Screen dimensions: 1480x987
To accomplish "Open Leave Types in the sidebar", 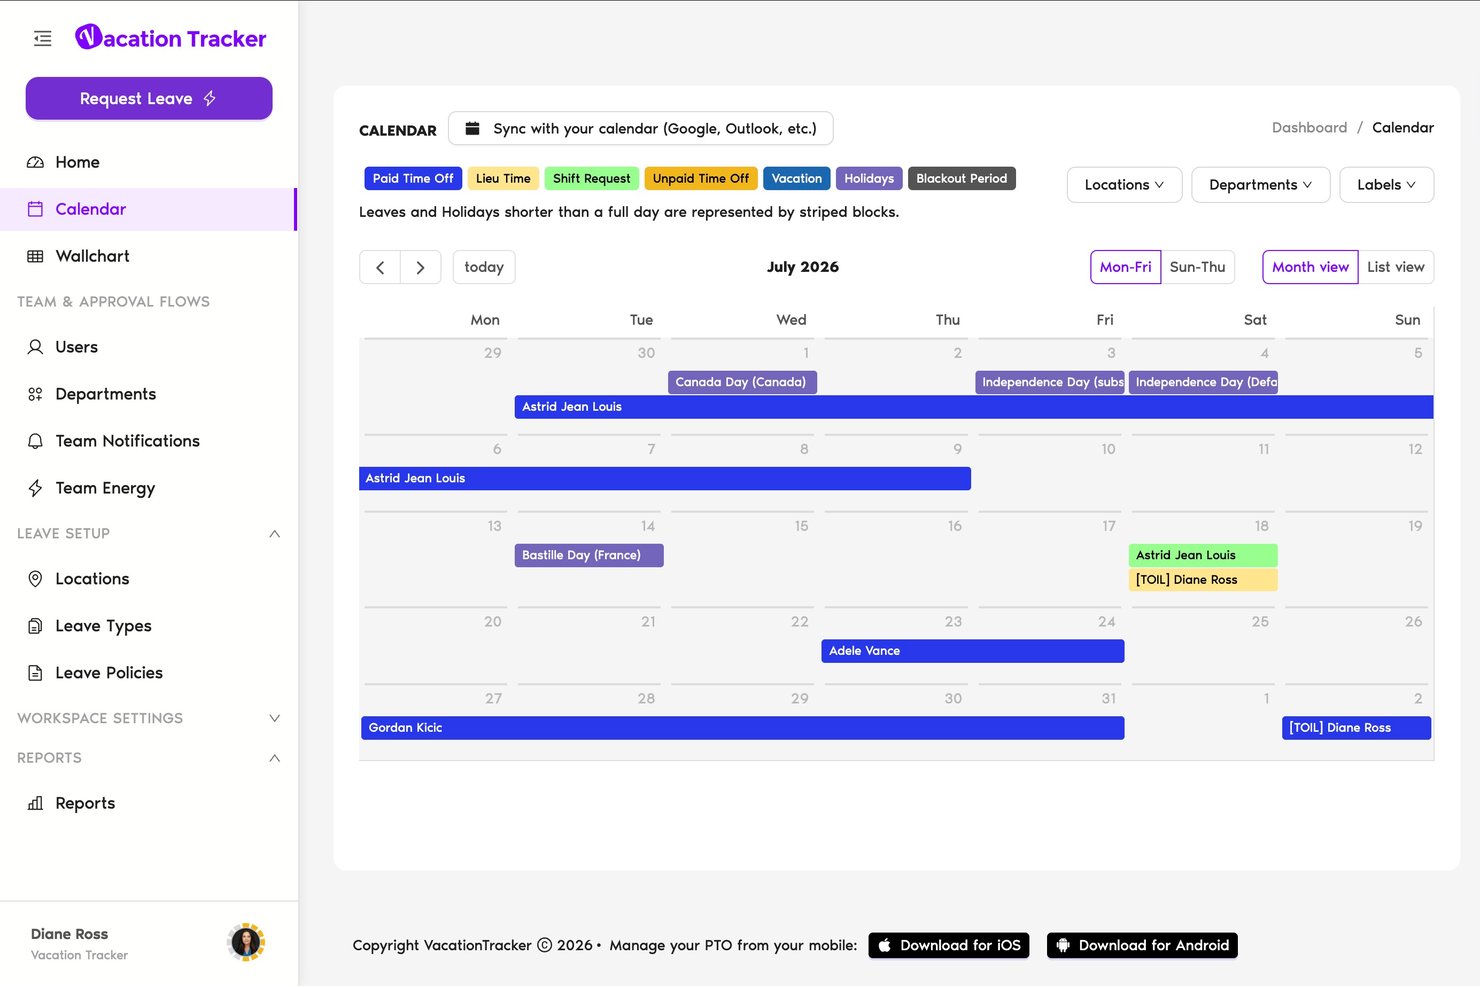I will (148, 626).
